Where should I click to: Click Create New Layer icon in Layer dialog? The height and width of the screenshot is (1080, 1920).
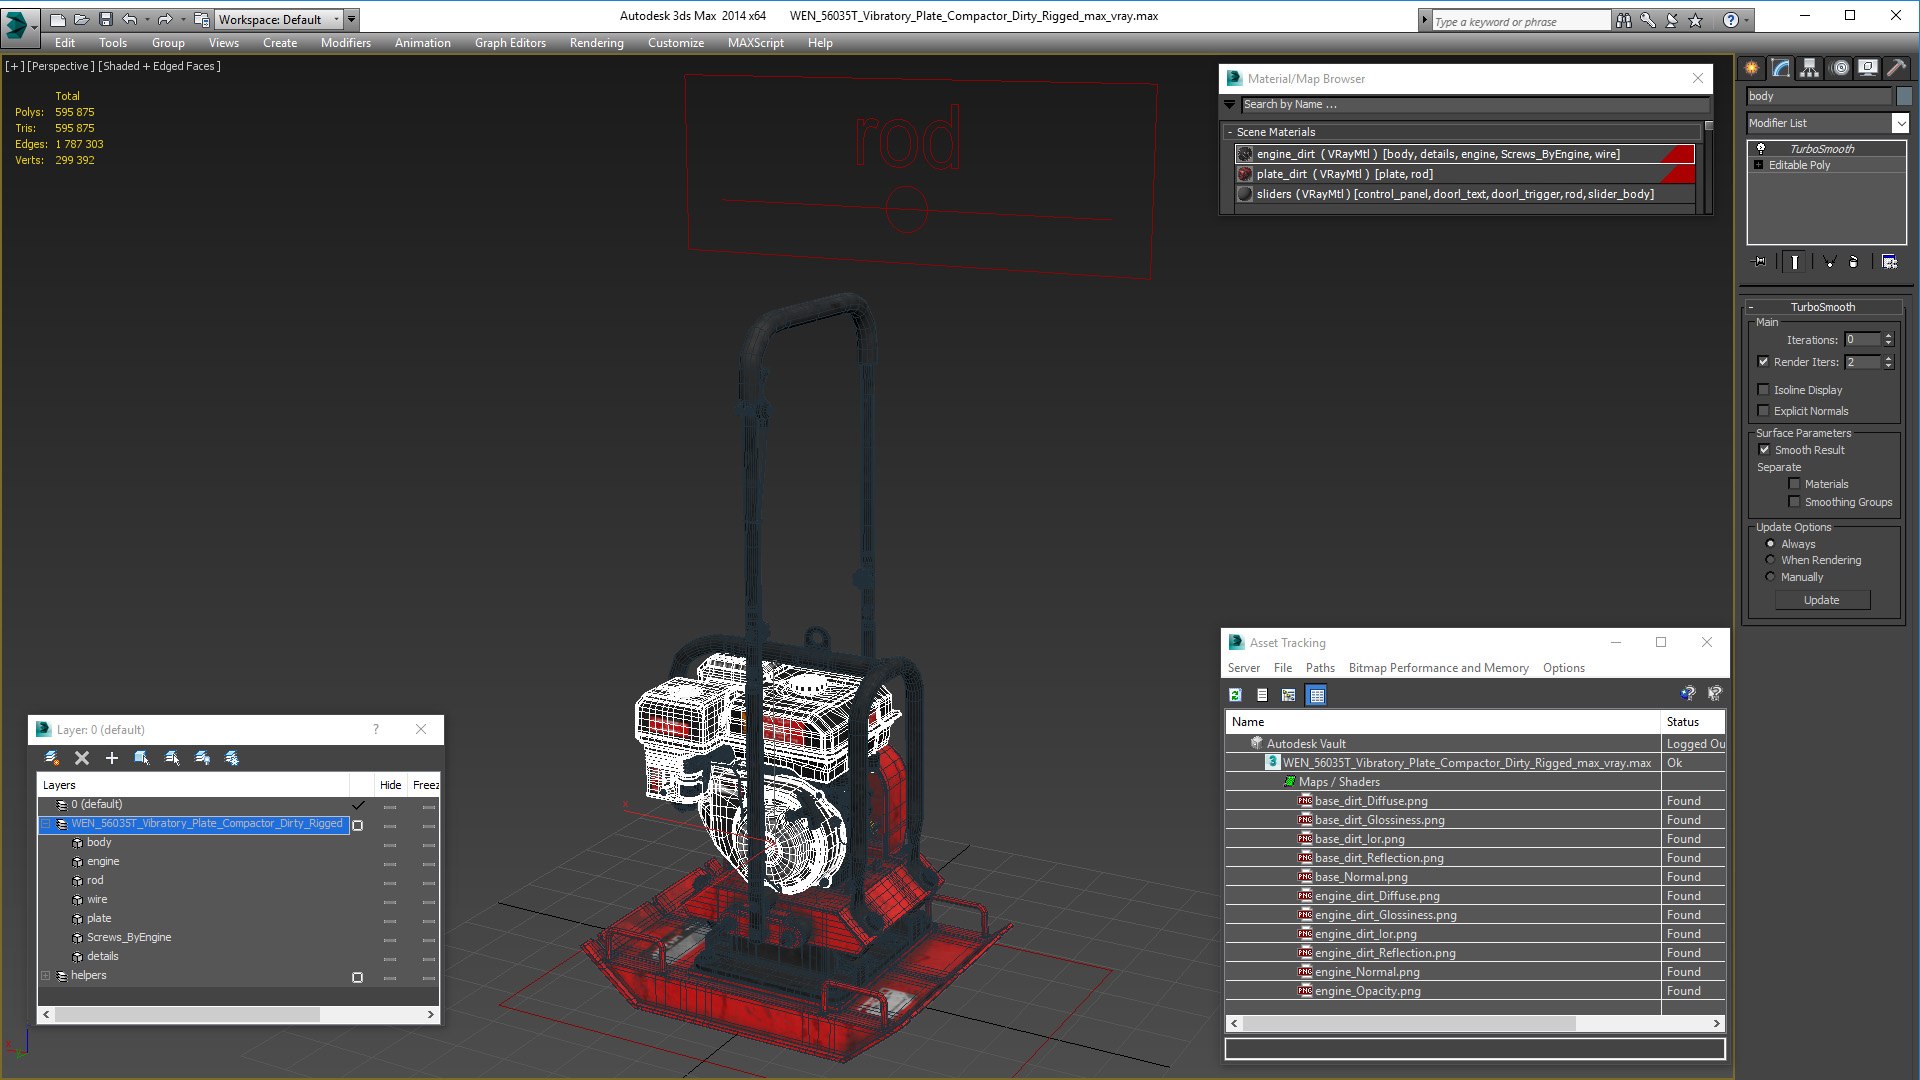tap(53, 758)
